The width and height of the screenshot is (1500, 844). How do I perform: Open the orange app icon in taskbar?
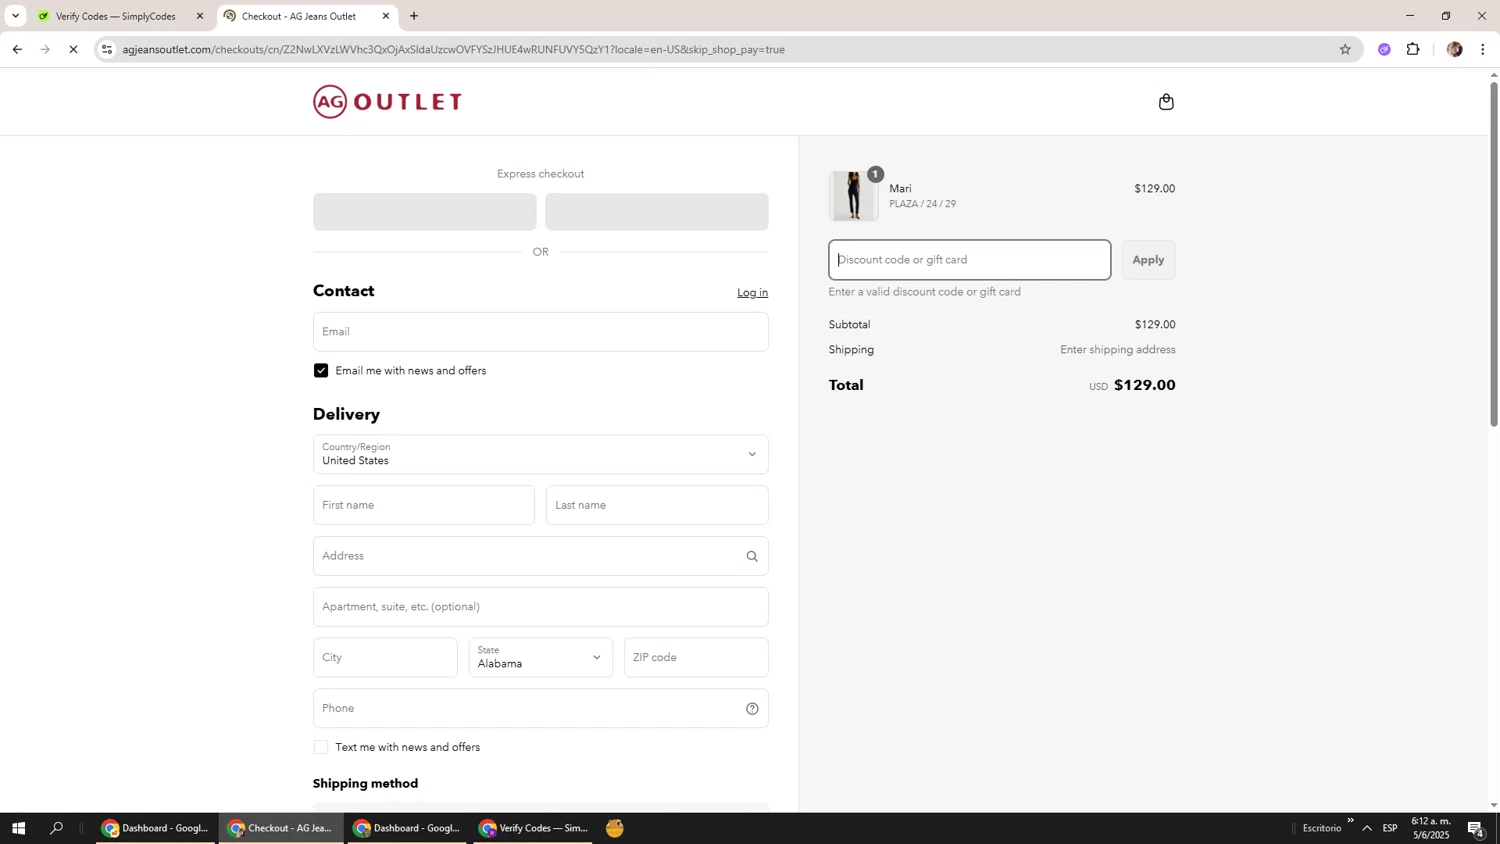615,828
